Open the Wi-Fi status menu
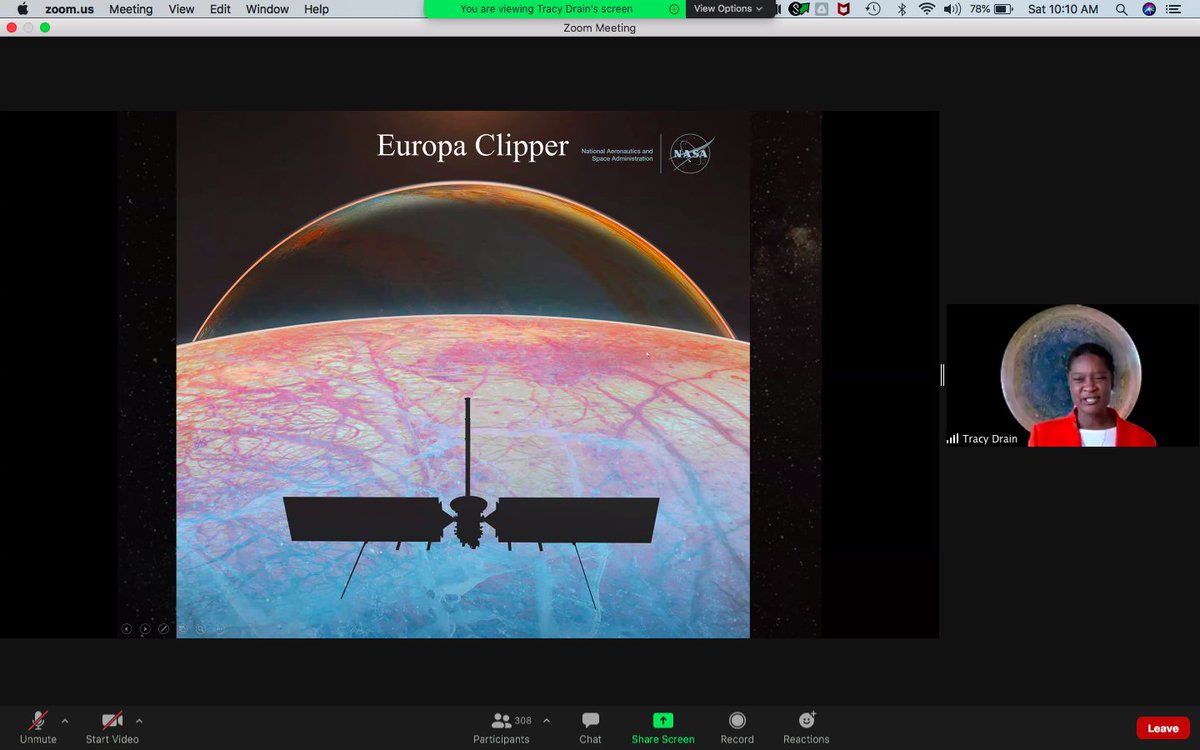Screen dimensions: 1200x750 (926, 9)
